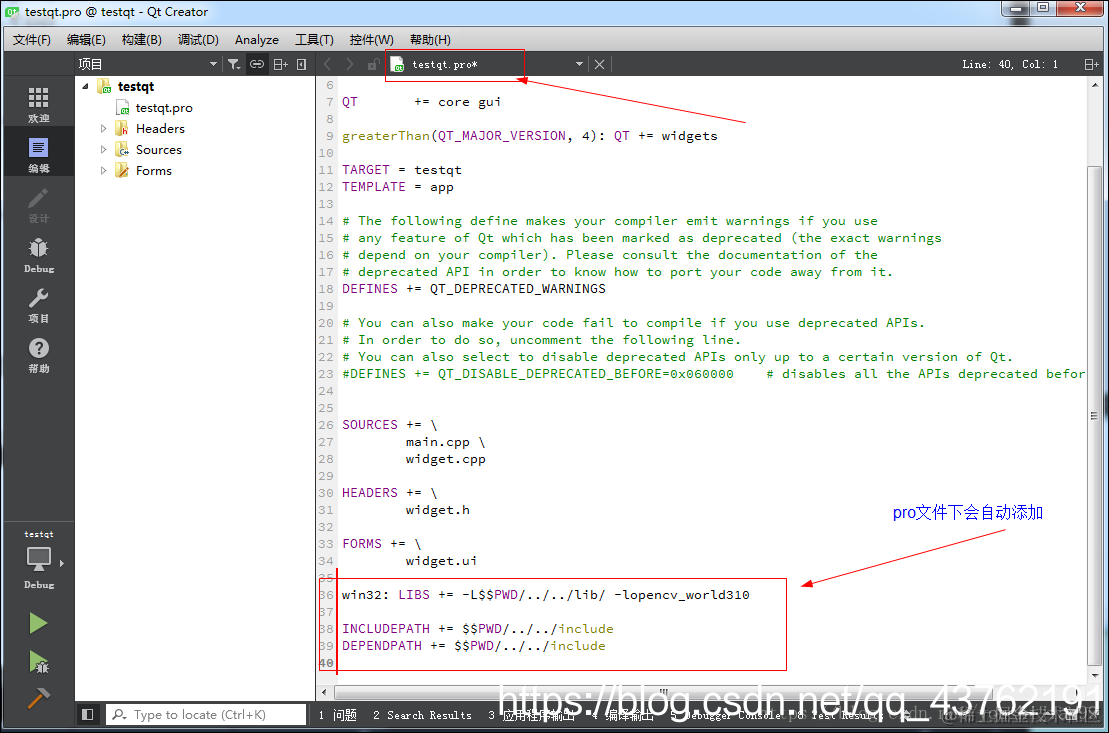Click the TARGET = testqt line
The width and height of the screenshot is (1109, 733).
click(402, 170)
